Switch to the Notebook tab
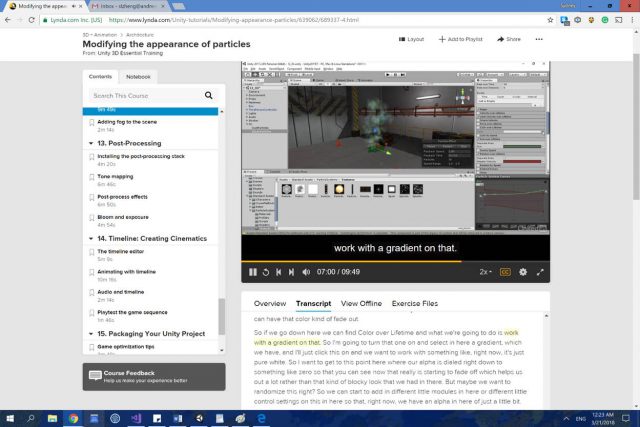The image size is (640, 427). coord(138,77)
